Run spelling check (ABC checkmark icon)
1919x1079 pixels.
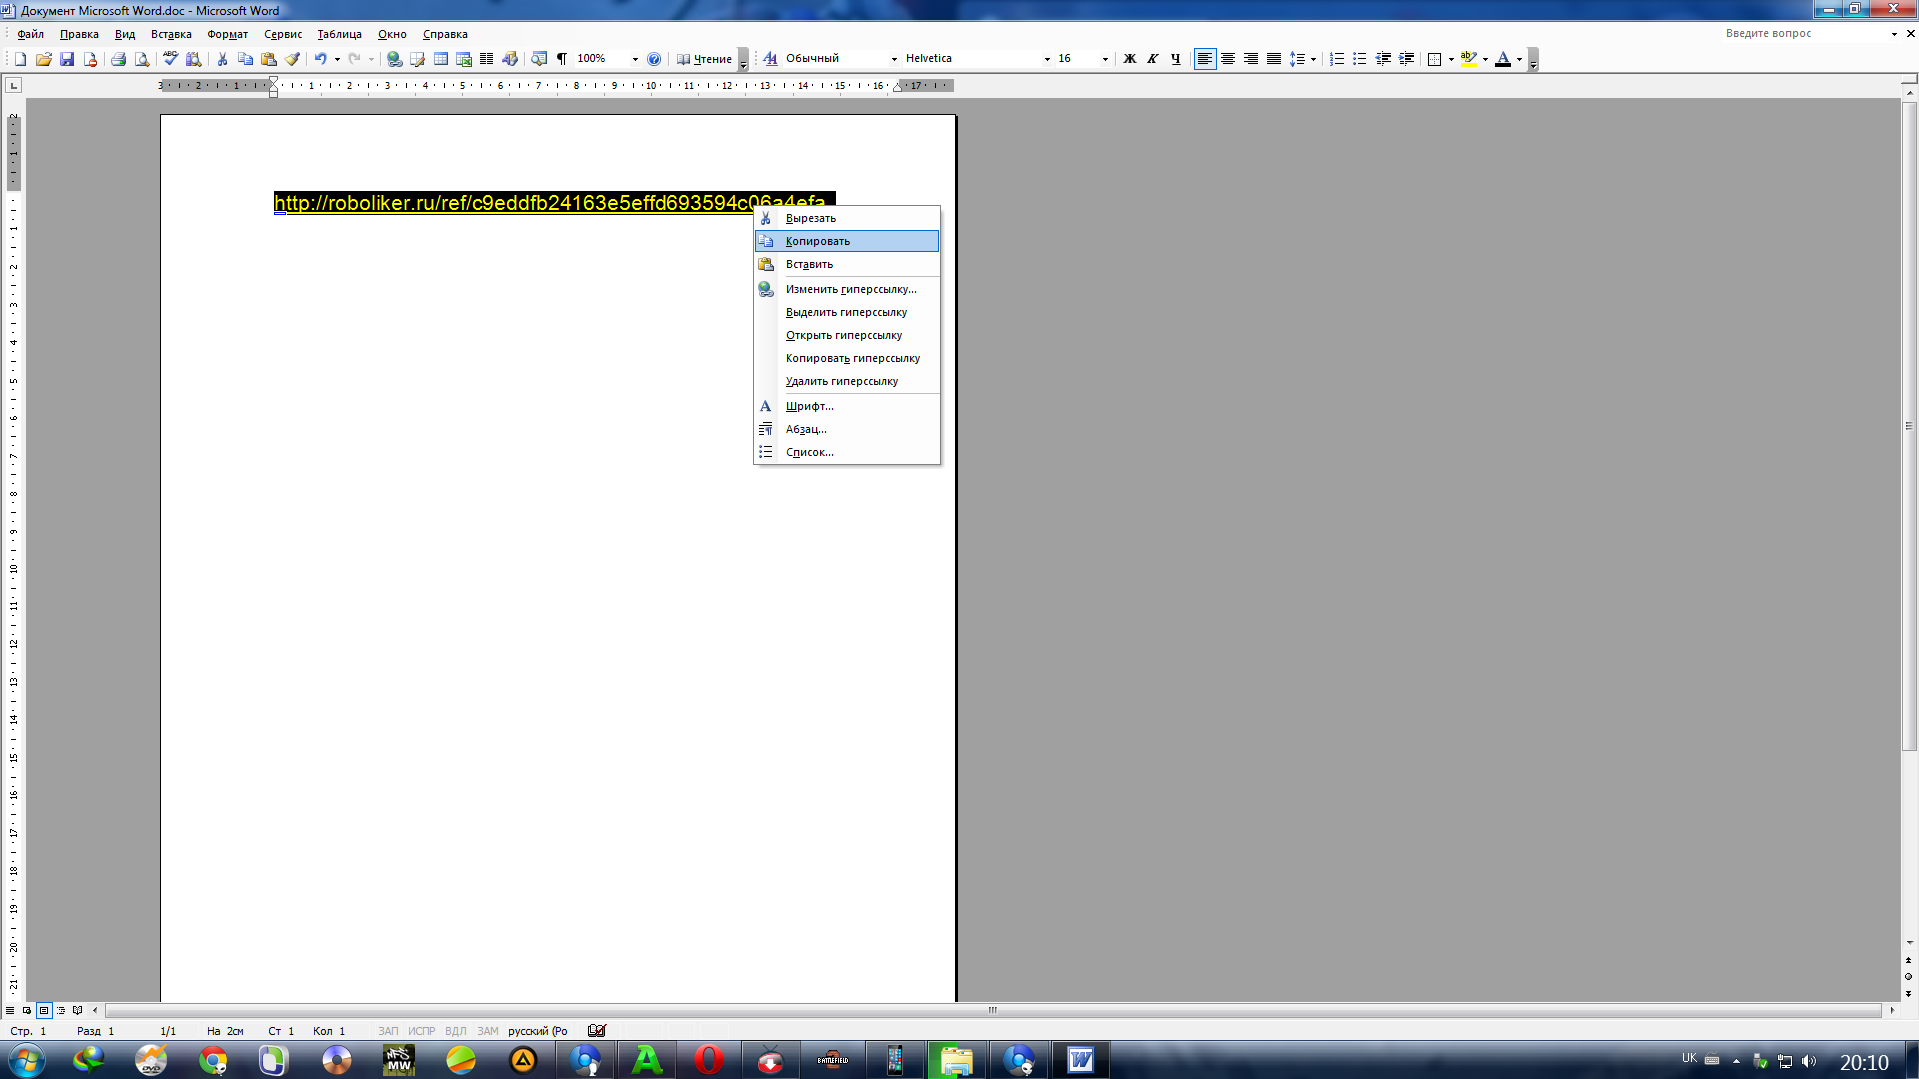click(x=170, y=59)
